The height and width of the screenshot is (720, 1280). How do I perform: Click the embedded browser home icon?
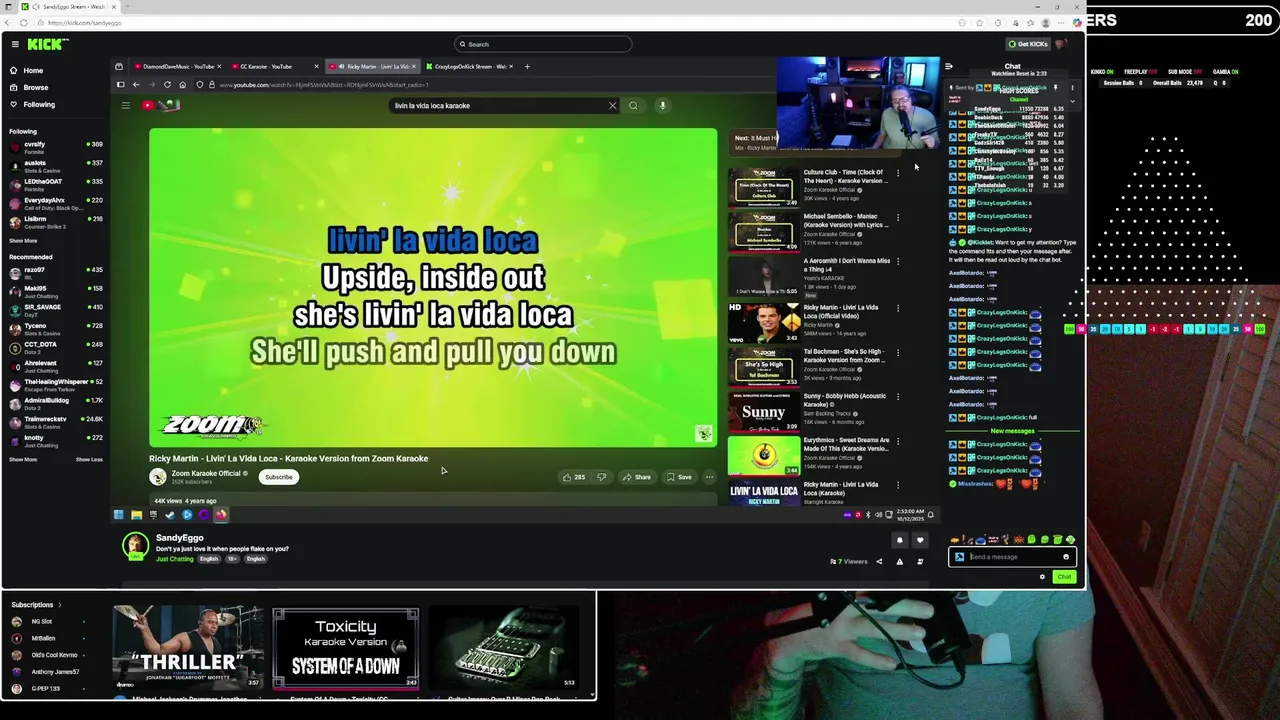coord(182,85)
